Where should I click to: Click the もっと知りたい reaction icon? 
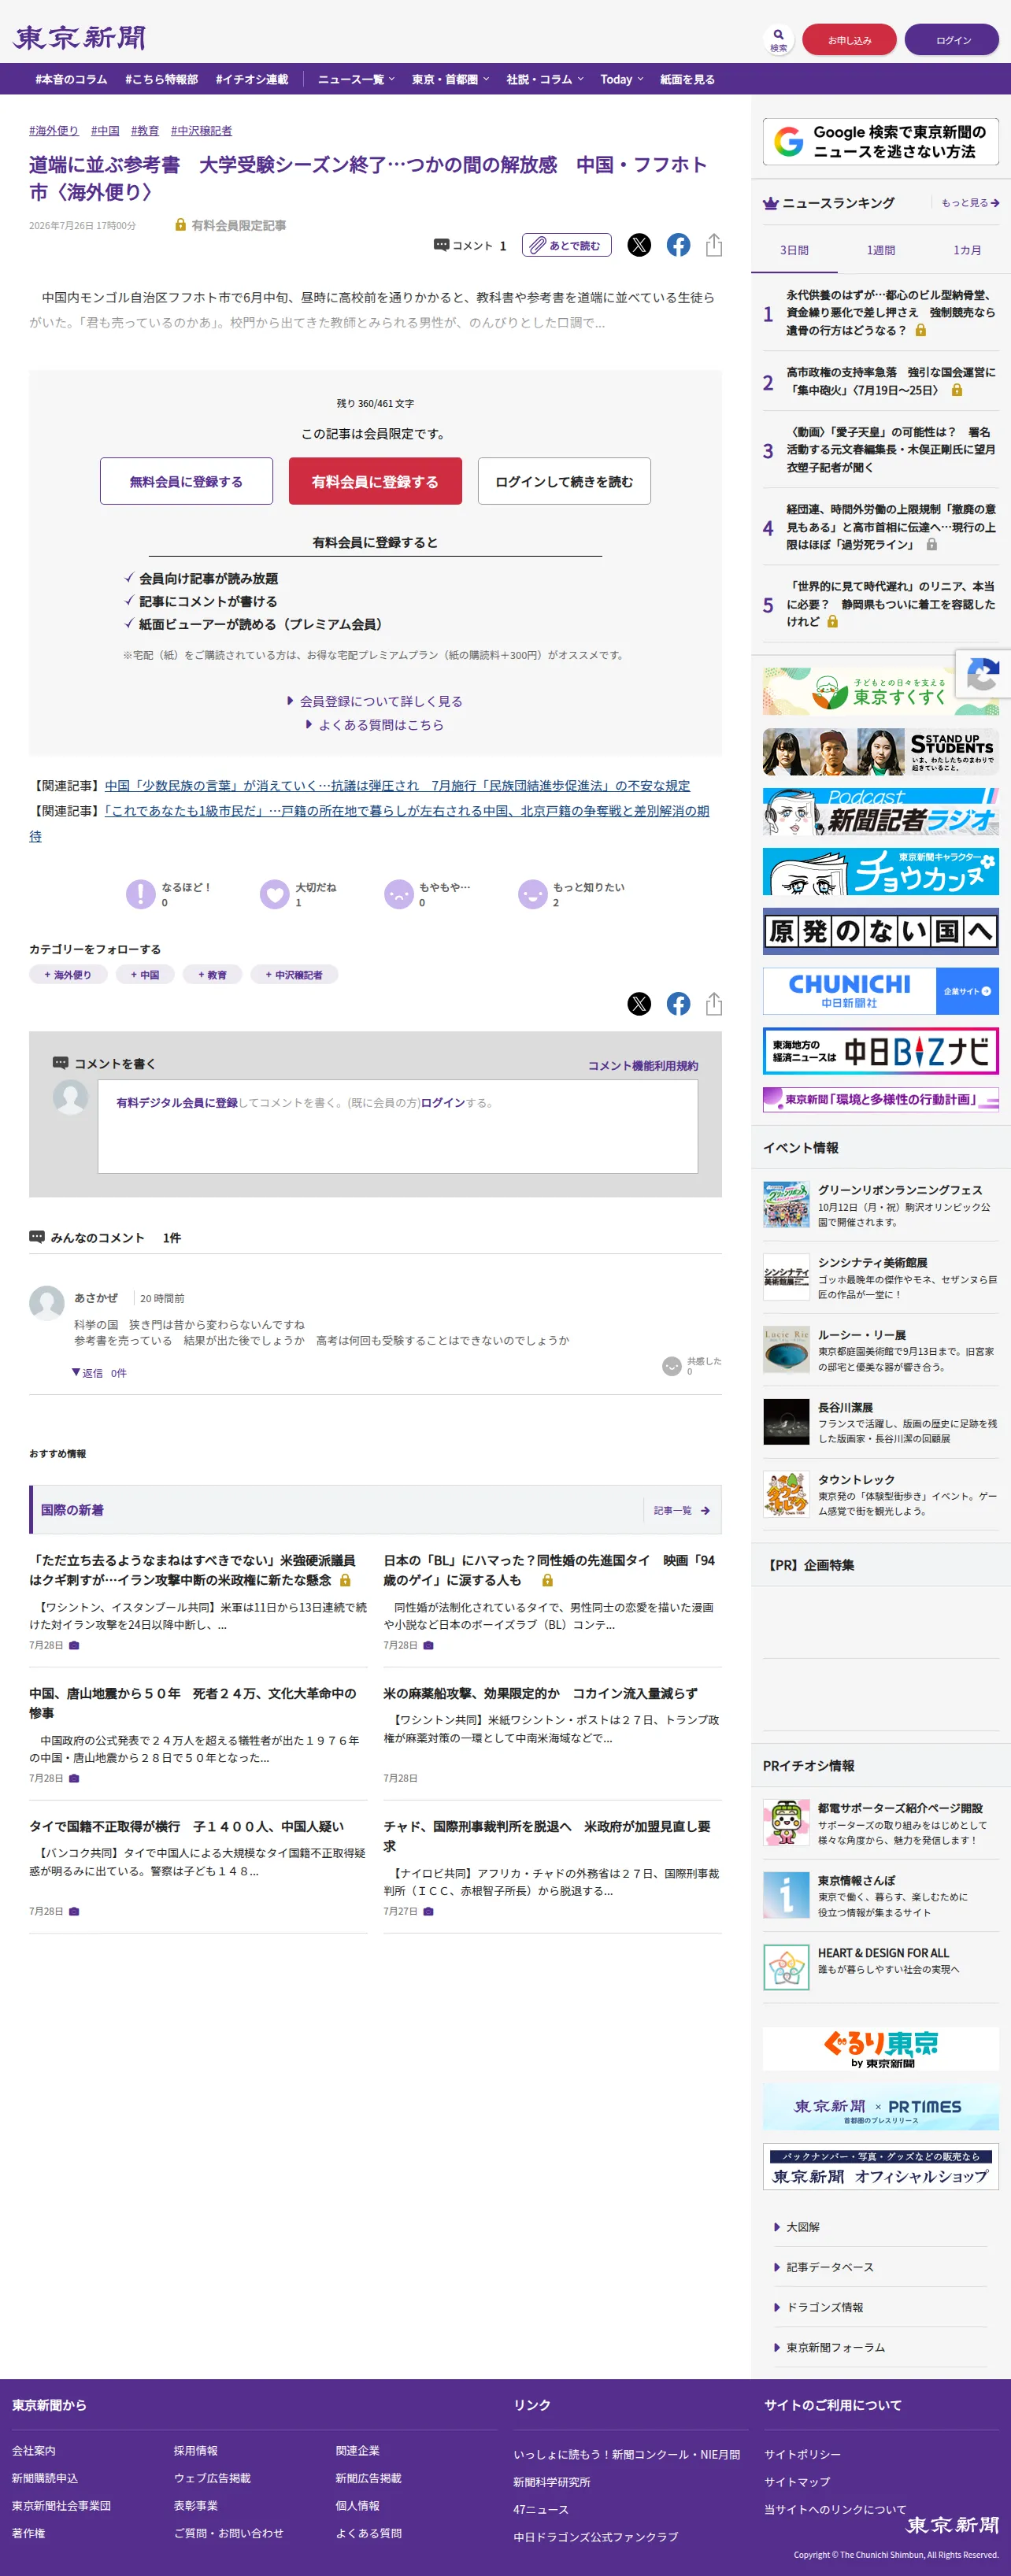tap(532, 893)
